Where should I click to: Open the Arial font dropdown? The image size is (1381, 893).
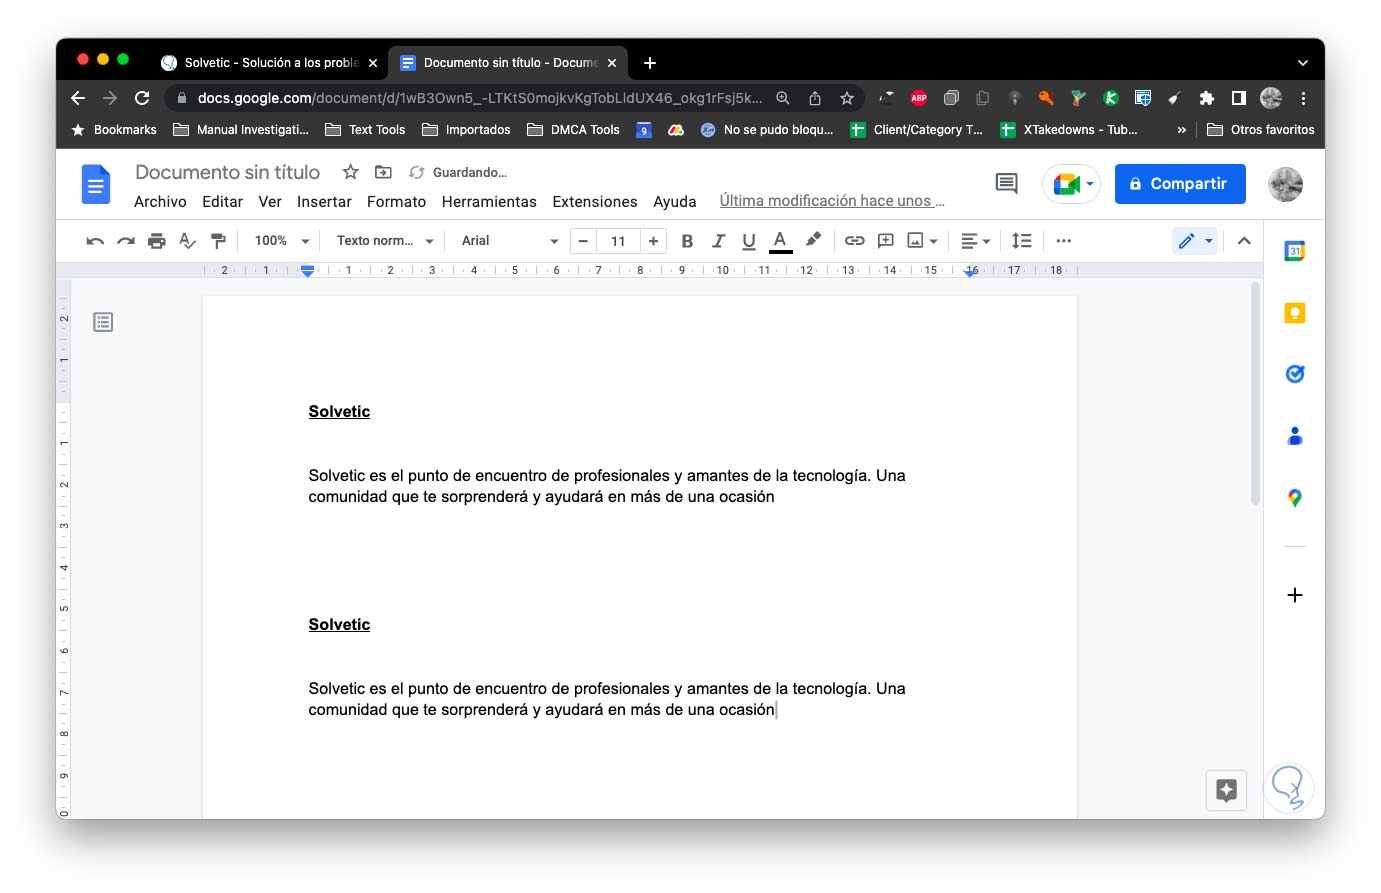[510, 241]
